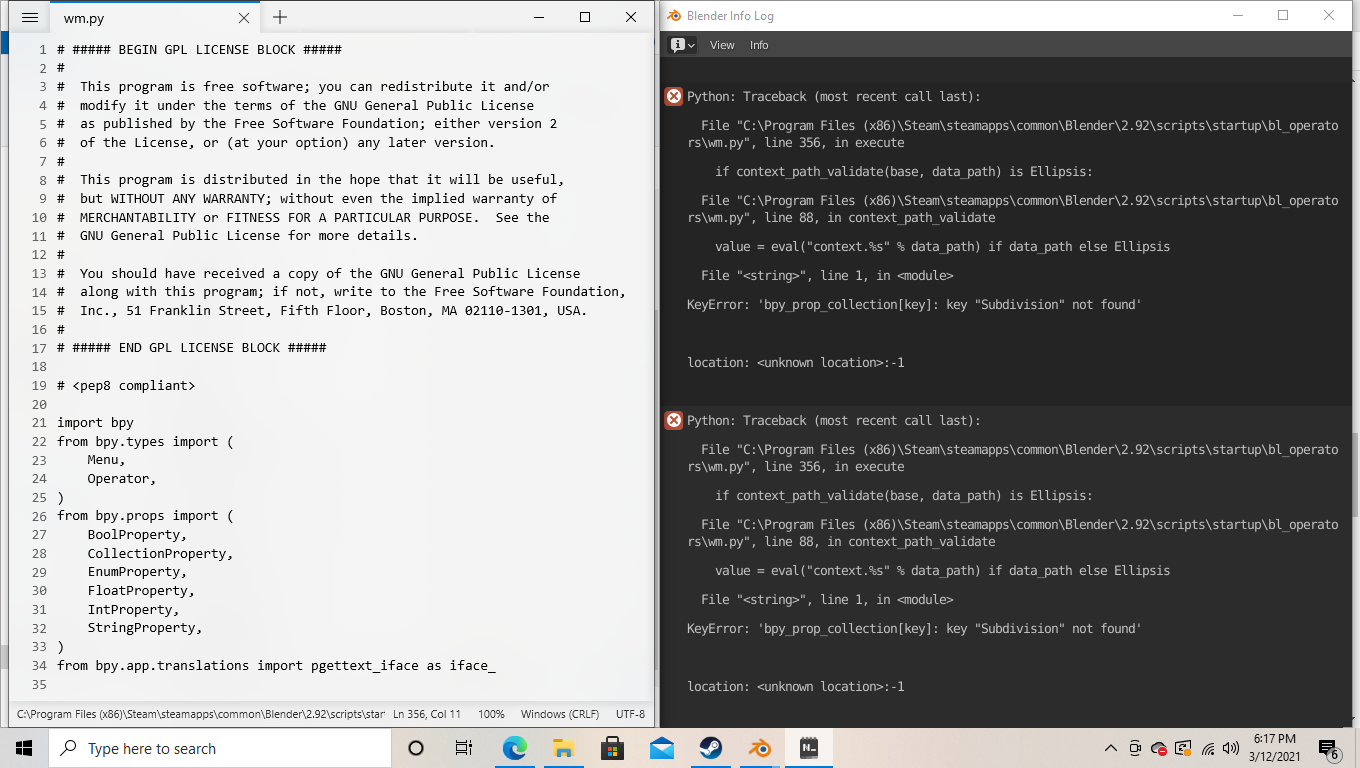Viewport: 1360px width, 768px height.
Task: Click the "StringProperty," line in the editor
Action: pos(145,628)
